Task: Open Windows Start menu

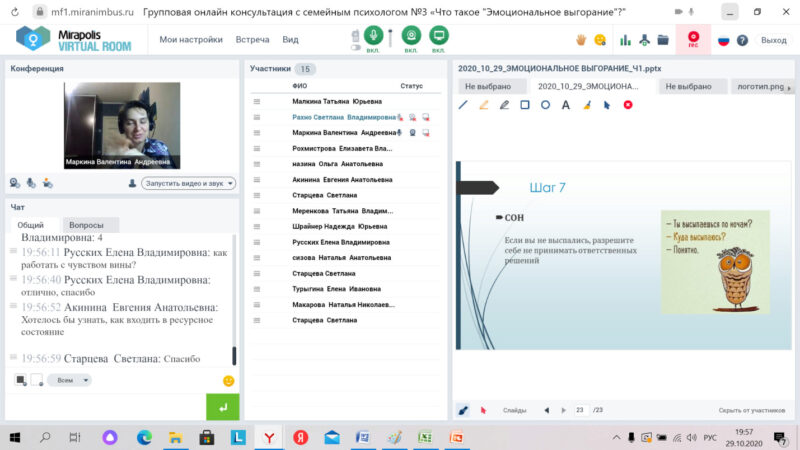Action: pyautogui.click(x=15, y=437)
